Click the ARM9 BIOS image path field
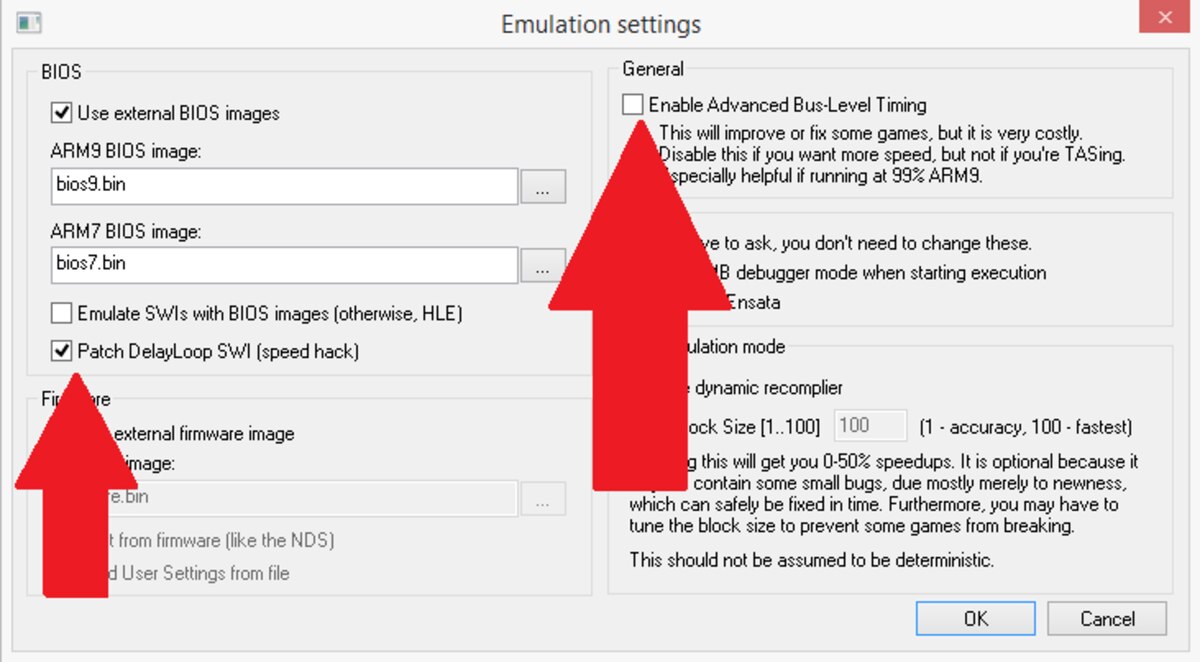The height and width of the screenshot is (662, 1200). point(284,187)
